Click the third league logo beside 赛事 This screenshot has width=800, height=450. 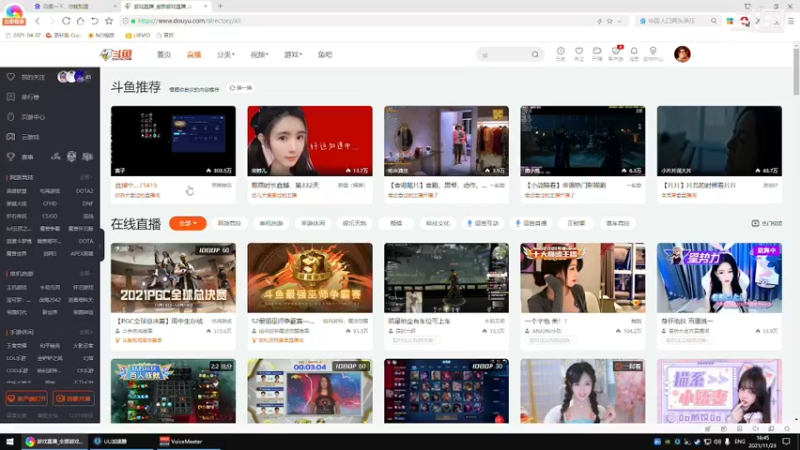click(88, 157)
